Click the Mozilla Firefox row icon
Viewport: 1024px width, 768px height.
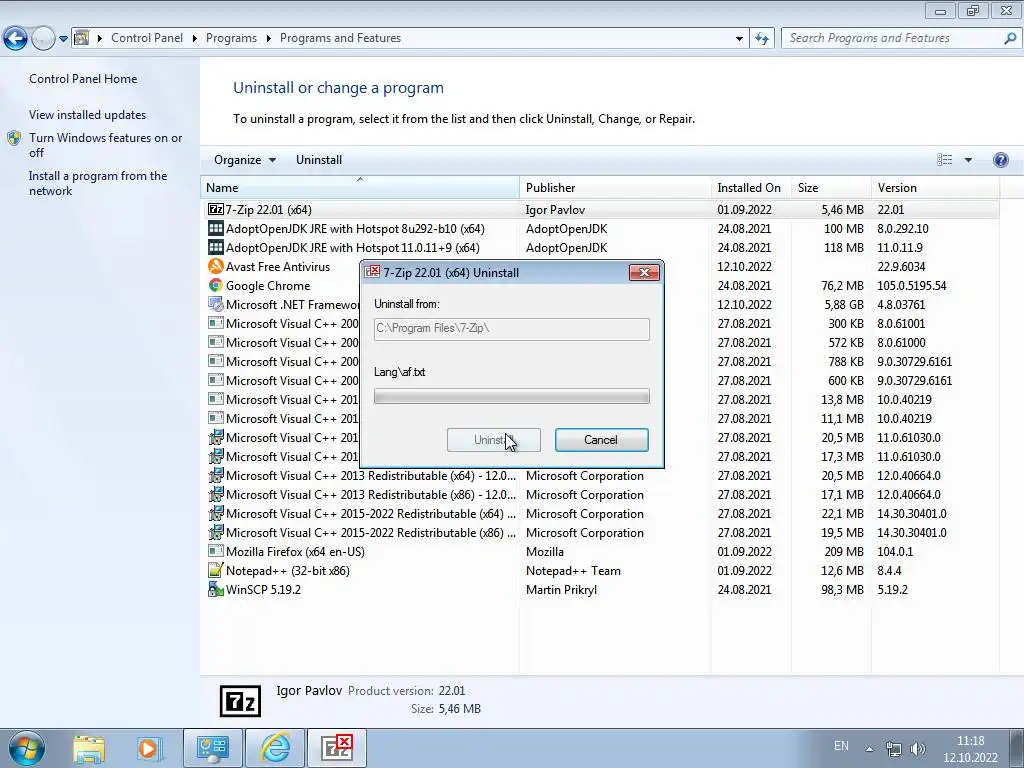pyautogui.click(x=216, y=551)
